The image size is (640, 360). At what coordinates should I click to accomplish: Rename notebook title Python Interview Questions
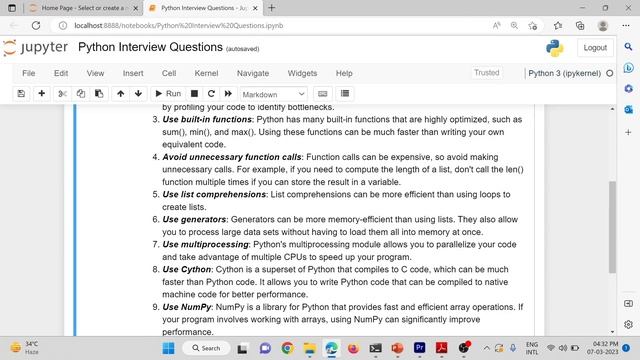point(150,47)
